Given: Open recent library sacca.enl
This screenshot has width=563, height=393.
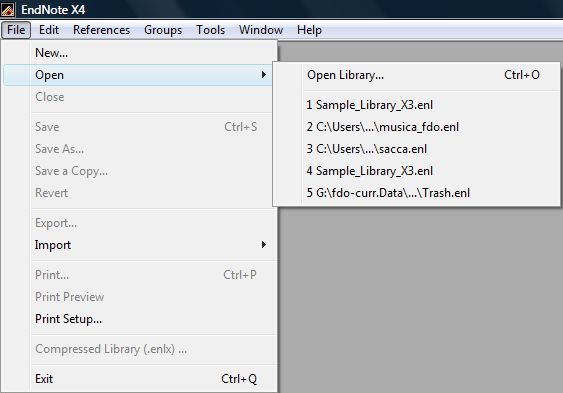Looking at the screenshot, I should click(416, 149).
